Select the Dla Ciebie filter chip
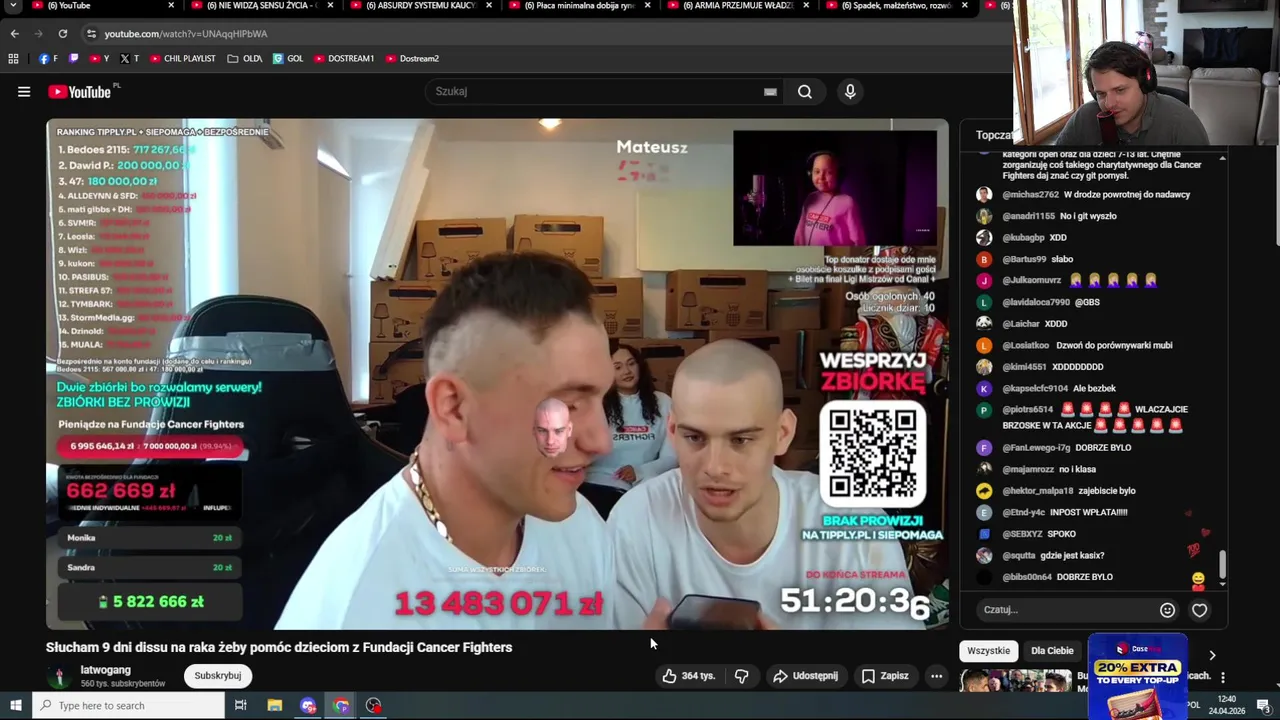The height and width of the screenshot is (720, 1280). point(1052,651)
